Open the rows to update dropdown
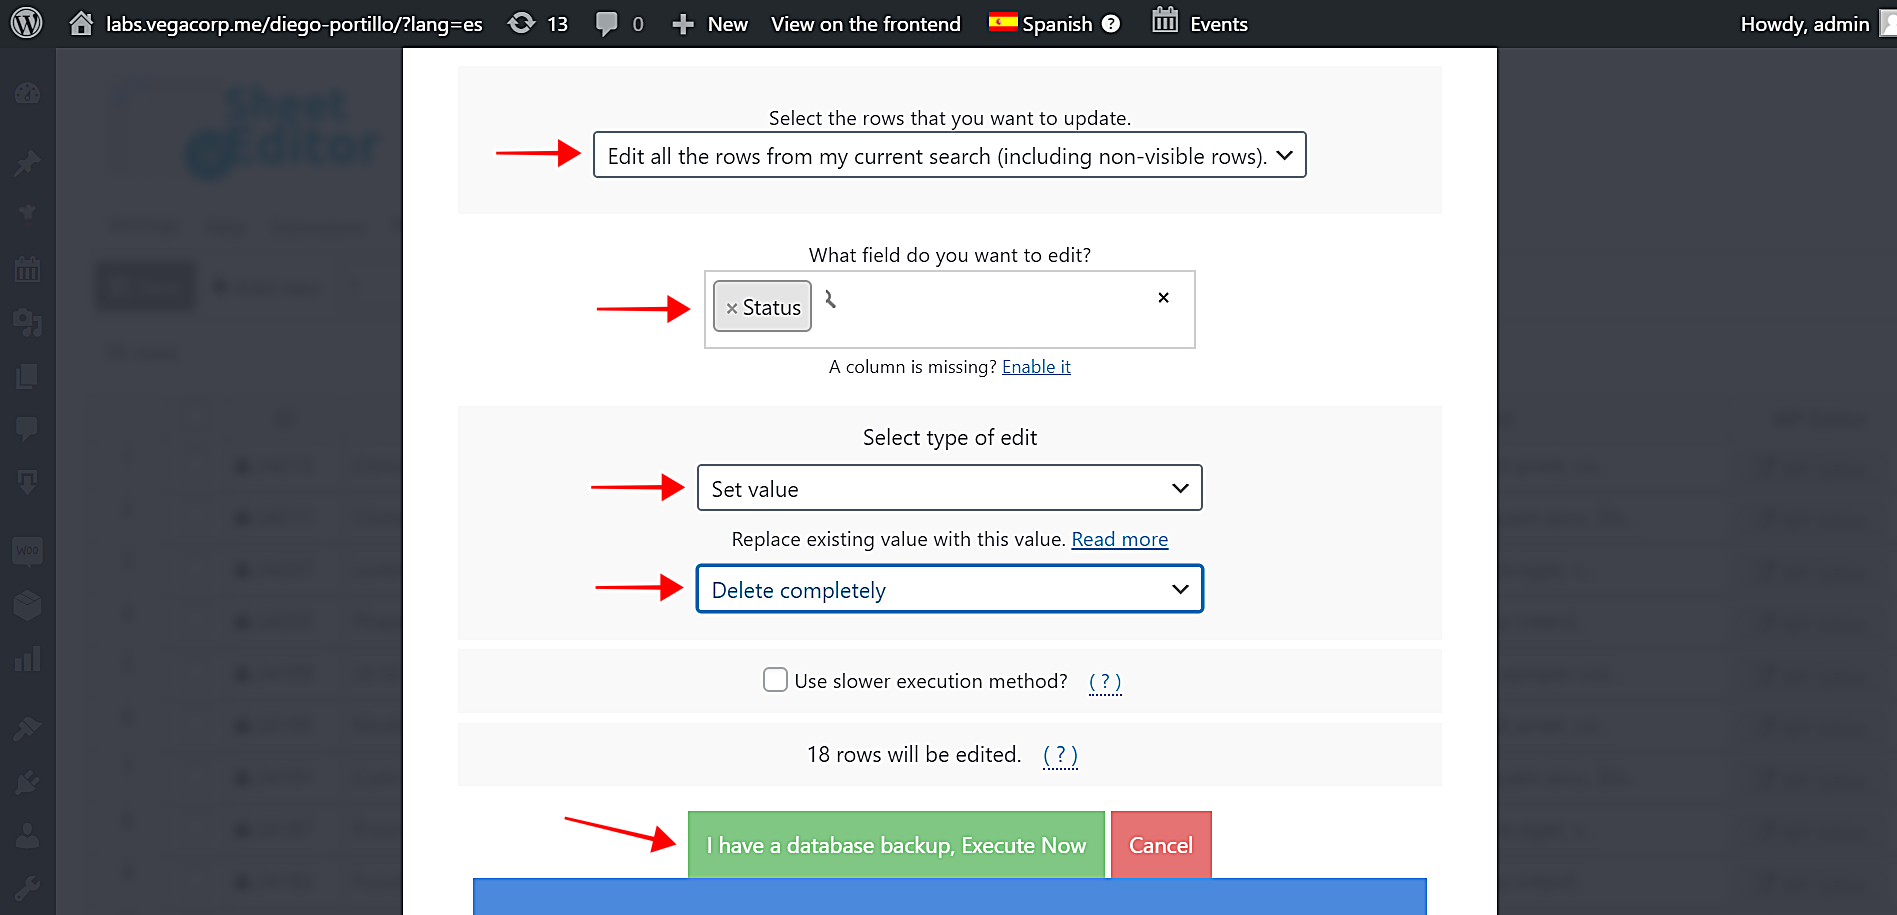 pyautogui.click(x=949, y=156)
